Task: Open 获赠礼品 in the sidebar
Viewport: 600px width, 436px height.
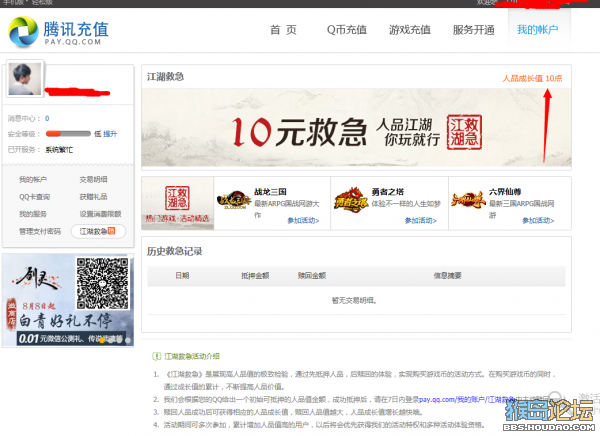Action: pyautogui.click(x=93, y=197)
